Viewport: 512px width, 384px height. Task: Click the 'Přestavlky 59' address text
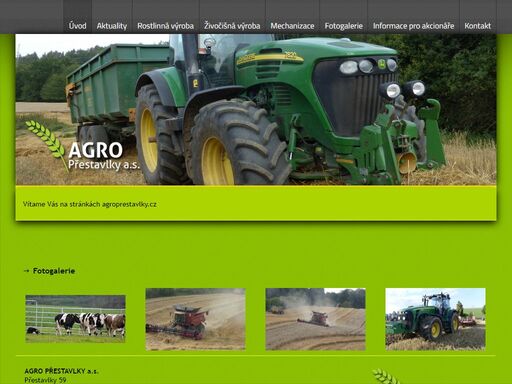point(45,380)
